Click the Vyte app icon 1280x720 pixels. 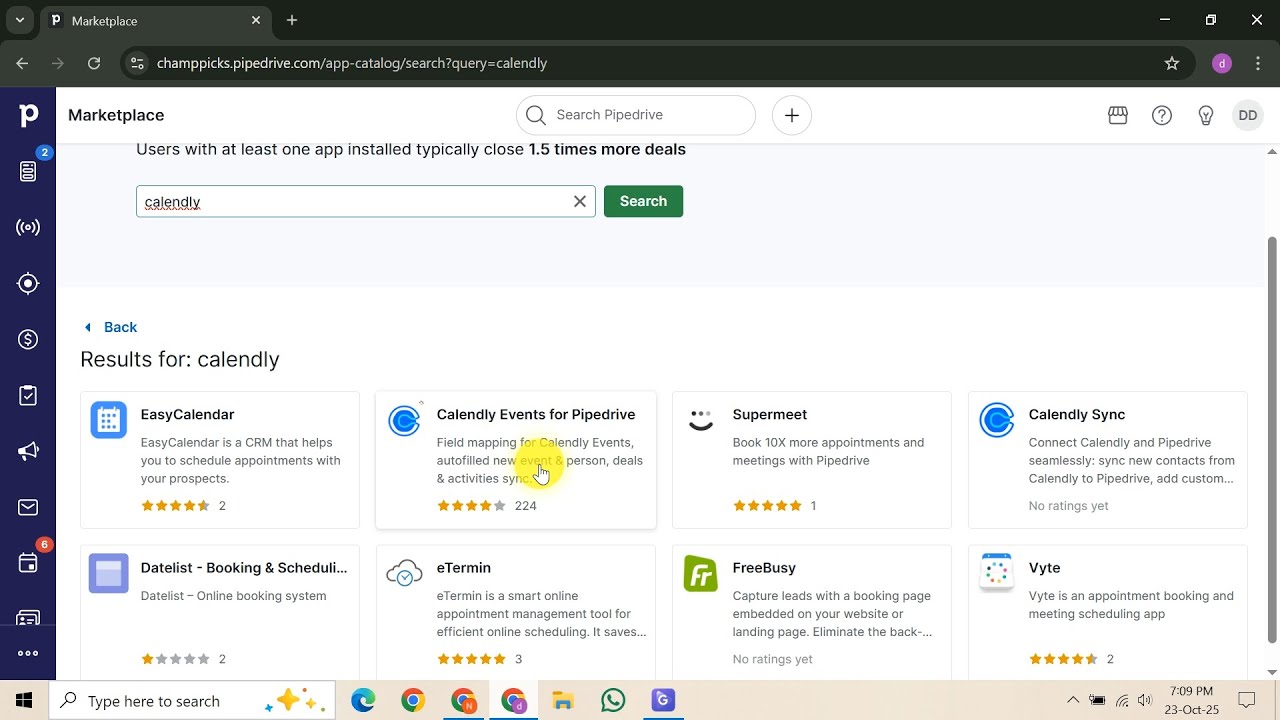click(997, 573)
